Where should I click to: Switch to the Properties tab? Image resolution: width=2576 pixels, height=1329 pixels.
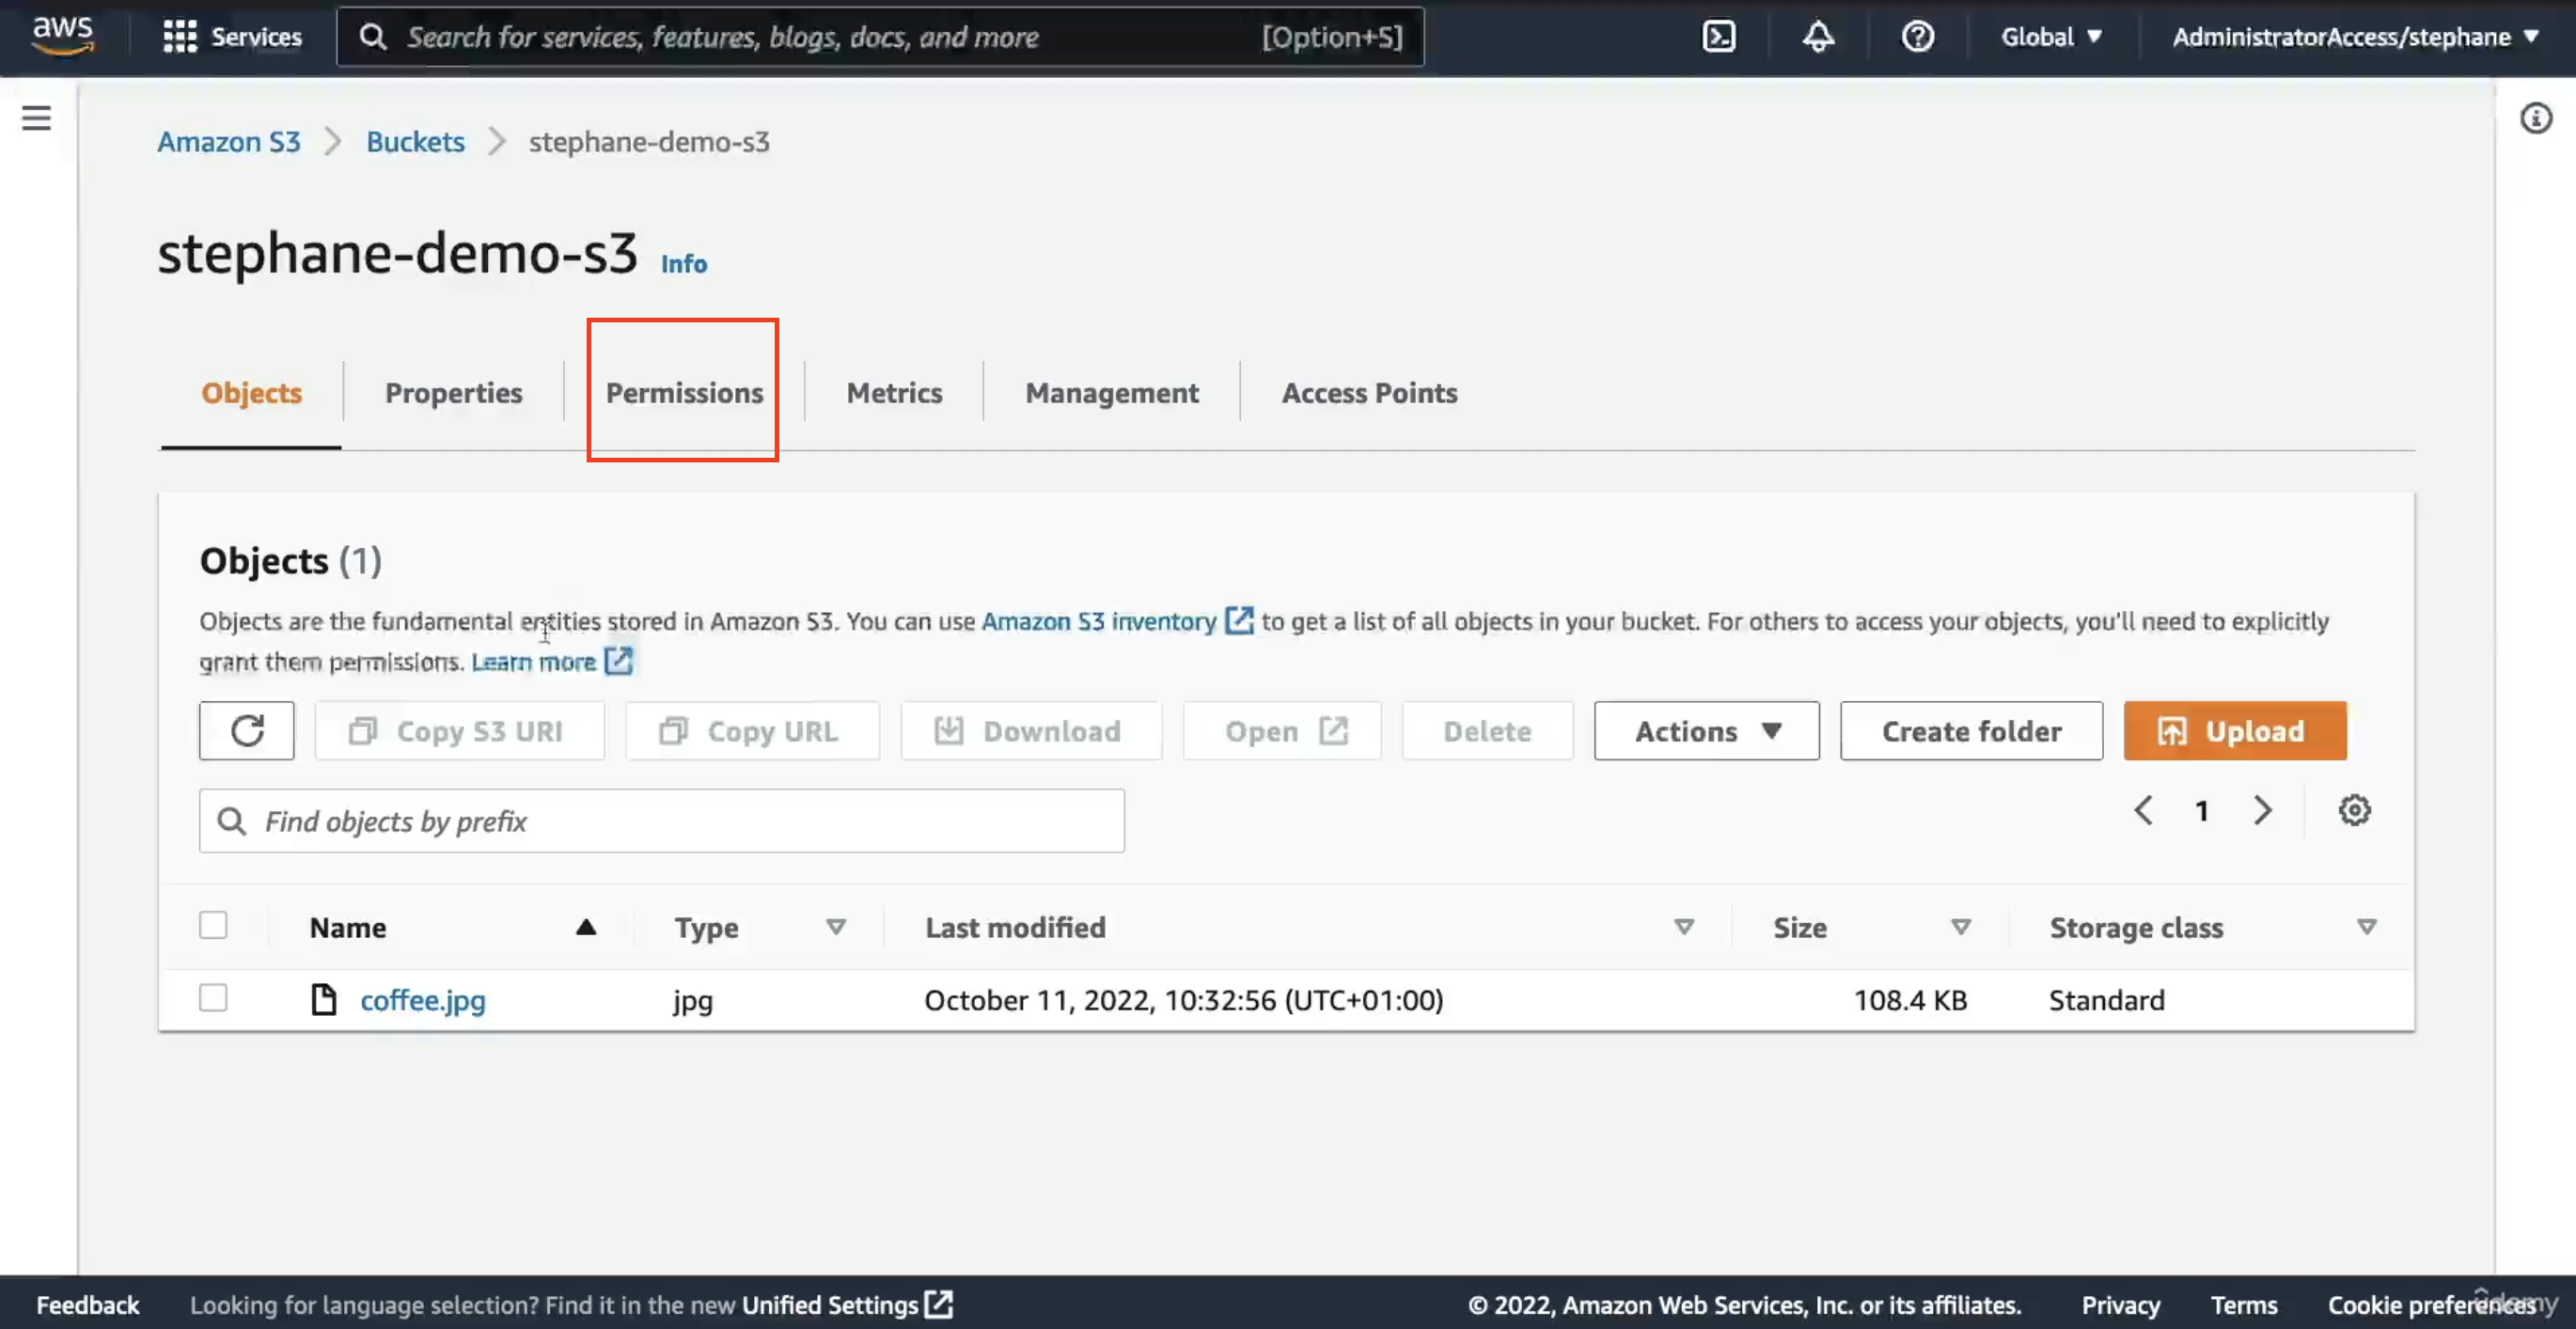(x=454, y=393)
